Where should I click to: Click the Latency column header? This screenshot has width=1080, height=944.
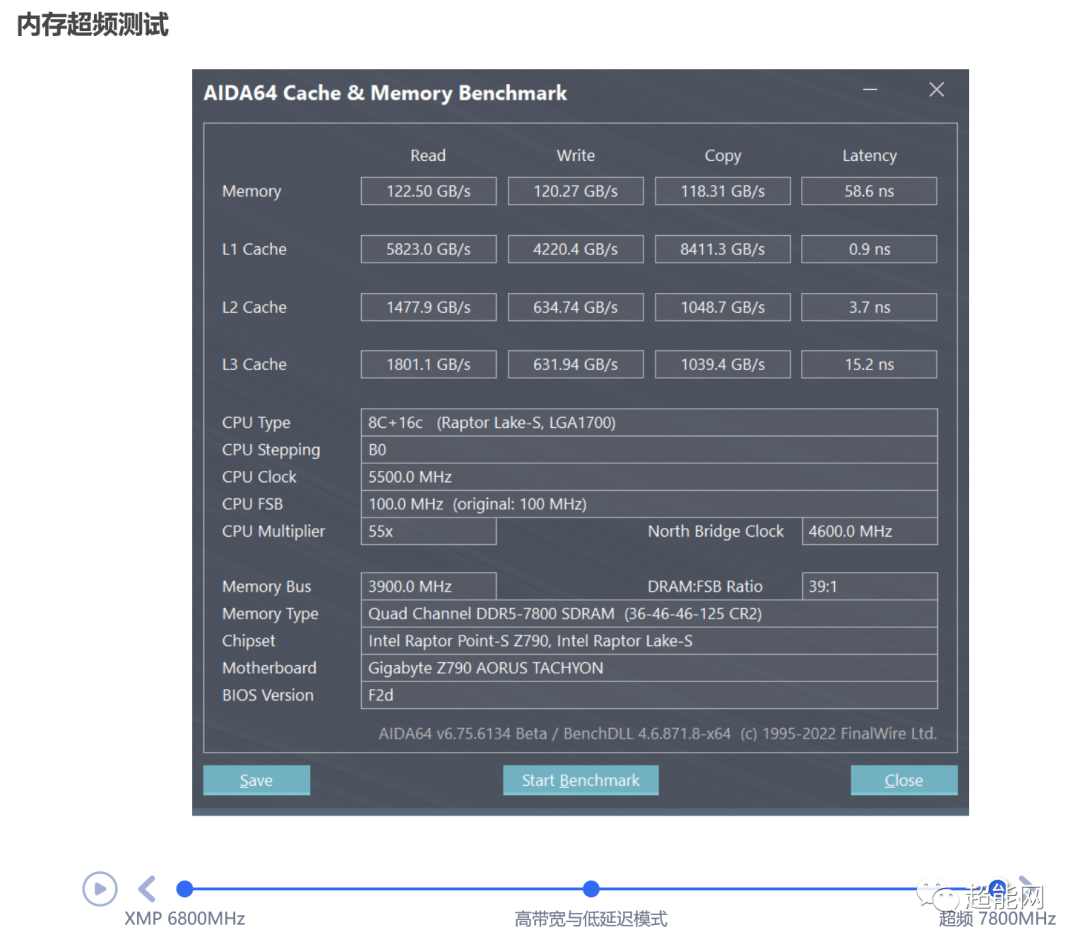(x=869, y=156)
